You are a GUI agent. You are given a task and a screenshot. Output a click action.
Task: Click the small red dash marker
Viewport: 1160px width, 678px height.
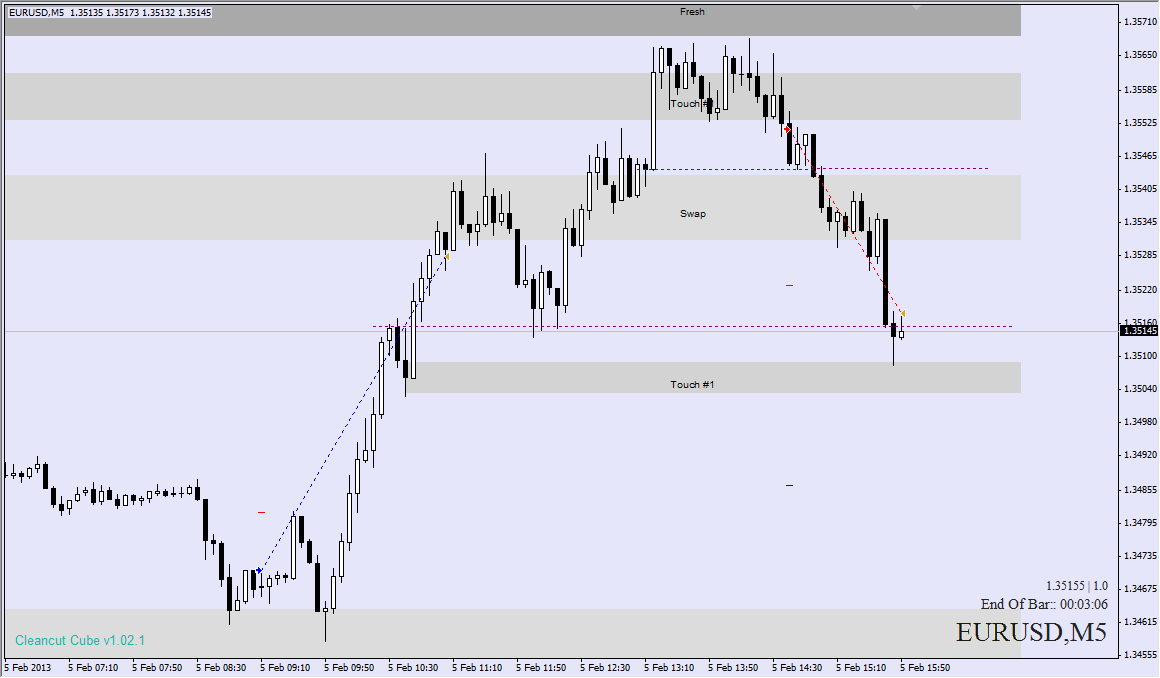pyautogui.click(x=261, y=512)
